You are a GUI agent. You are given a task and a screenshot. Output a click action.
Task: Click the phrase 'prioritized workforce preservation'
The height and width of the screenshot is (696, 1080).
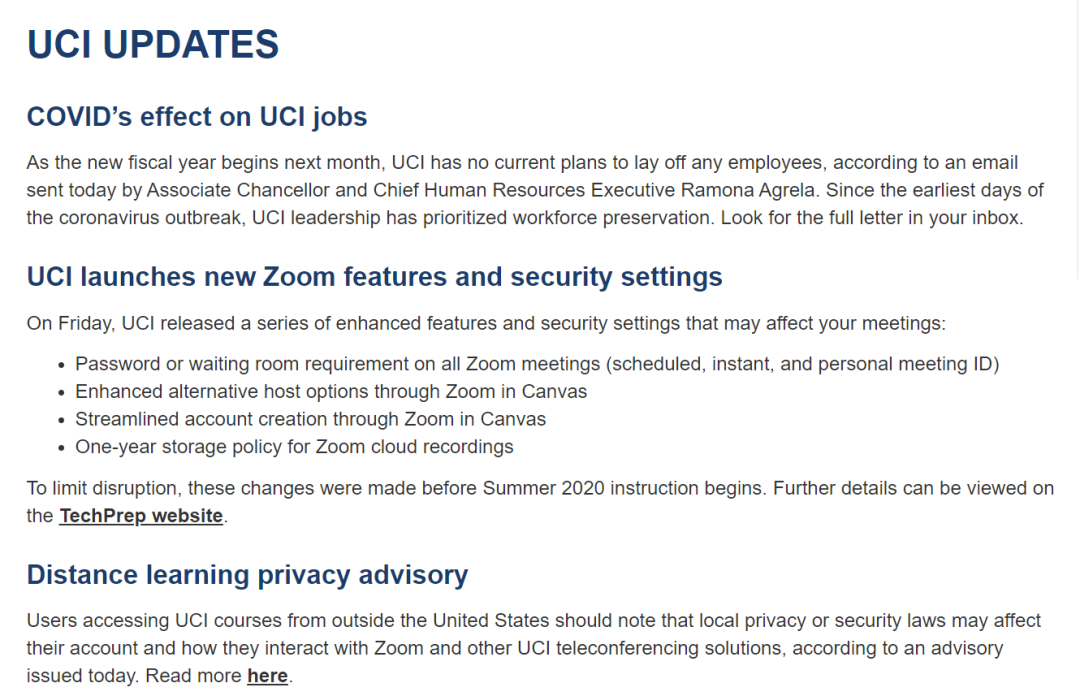[x=569, y=218]
